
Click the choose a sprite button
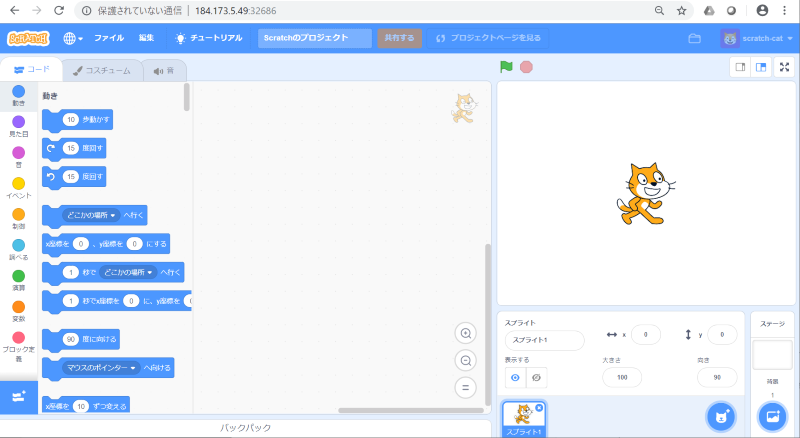point(721,417)
